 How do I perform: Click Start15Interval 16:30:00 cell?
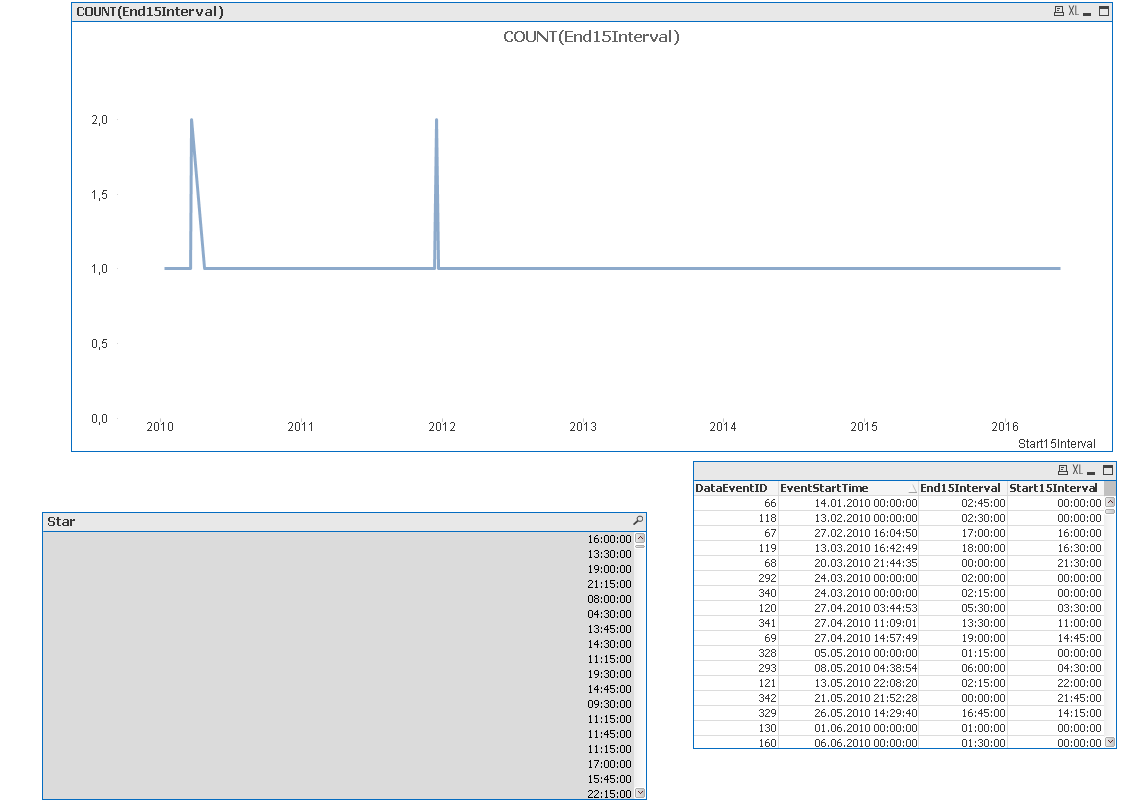click(1055, 549)
